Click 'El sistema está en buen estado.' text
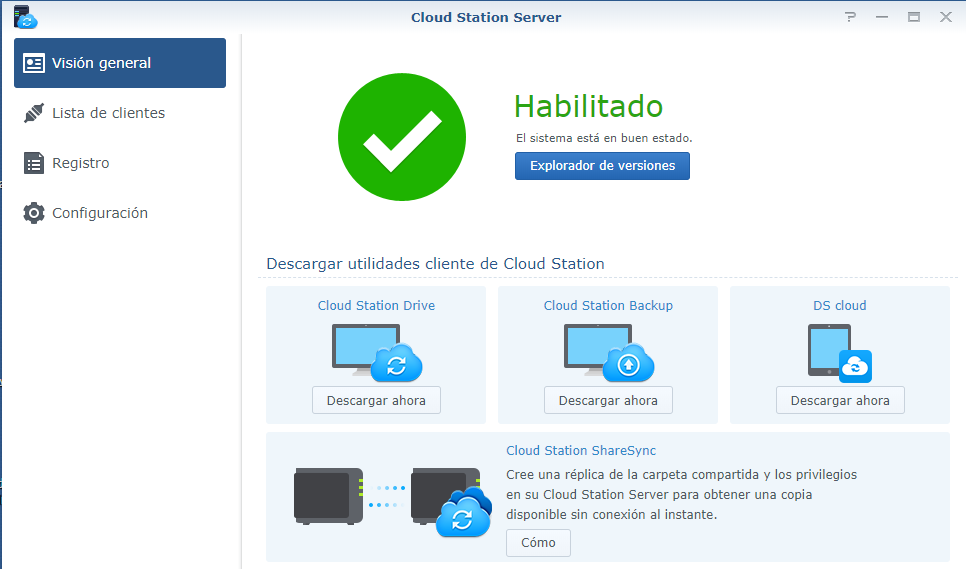Viewport: 966px width, 569px height. pos(604,138)
